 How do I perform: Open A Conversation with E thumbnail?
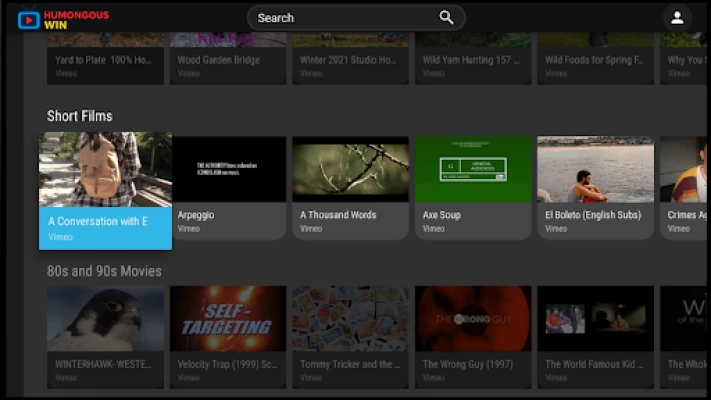point(105,170)
